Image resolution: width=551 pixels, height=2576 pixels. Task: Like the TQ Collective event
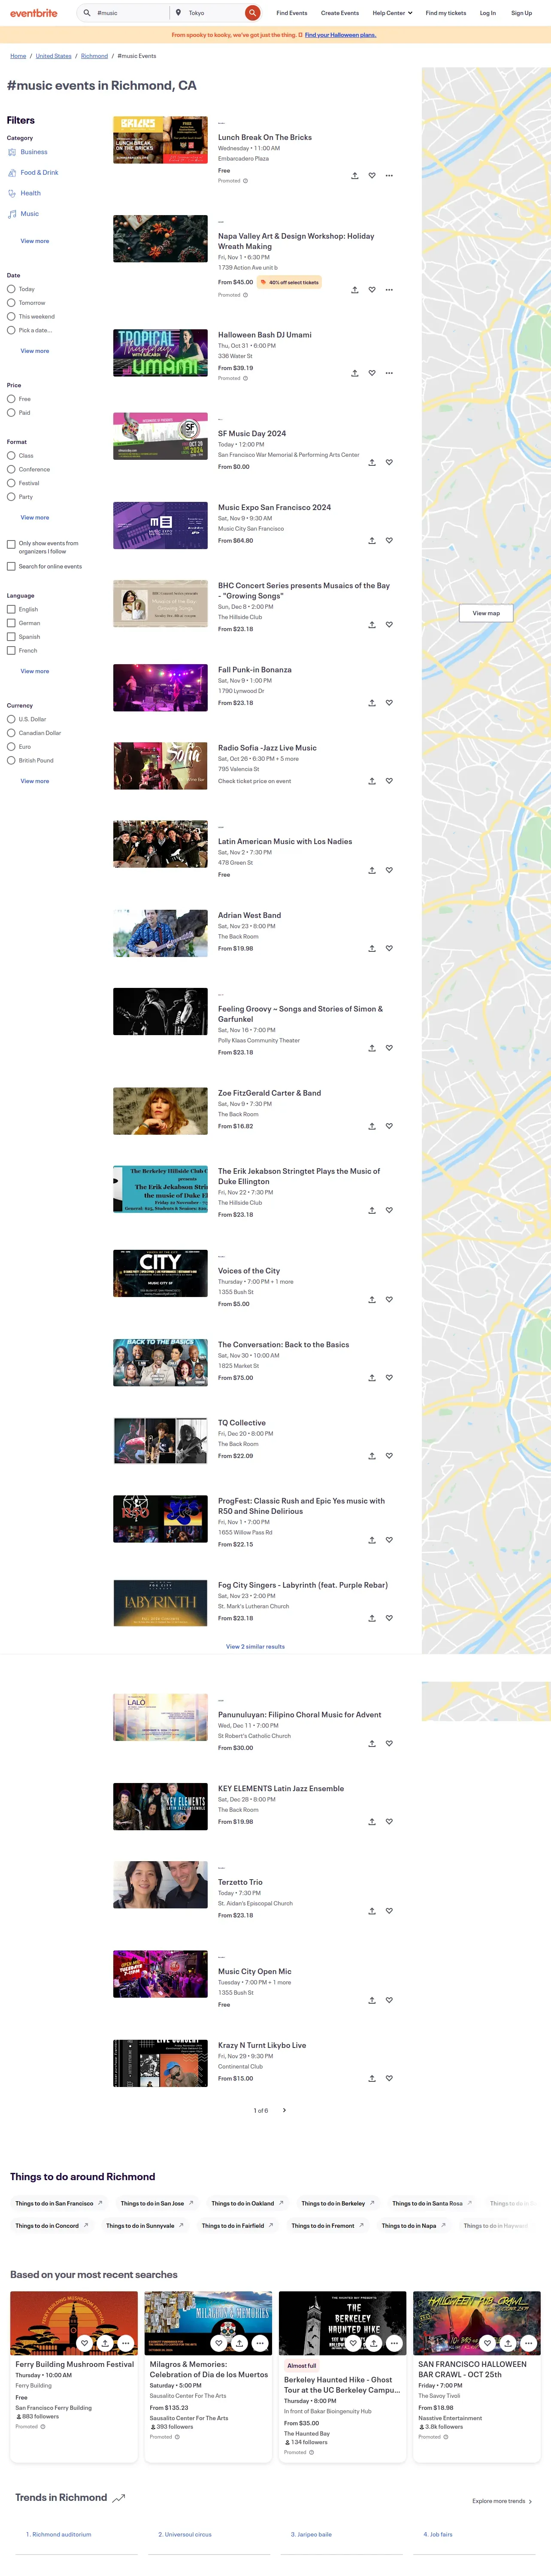tap(389, 1456)
